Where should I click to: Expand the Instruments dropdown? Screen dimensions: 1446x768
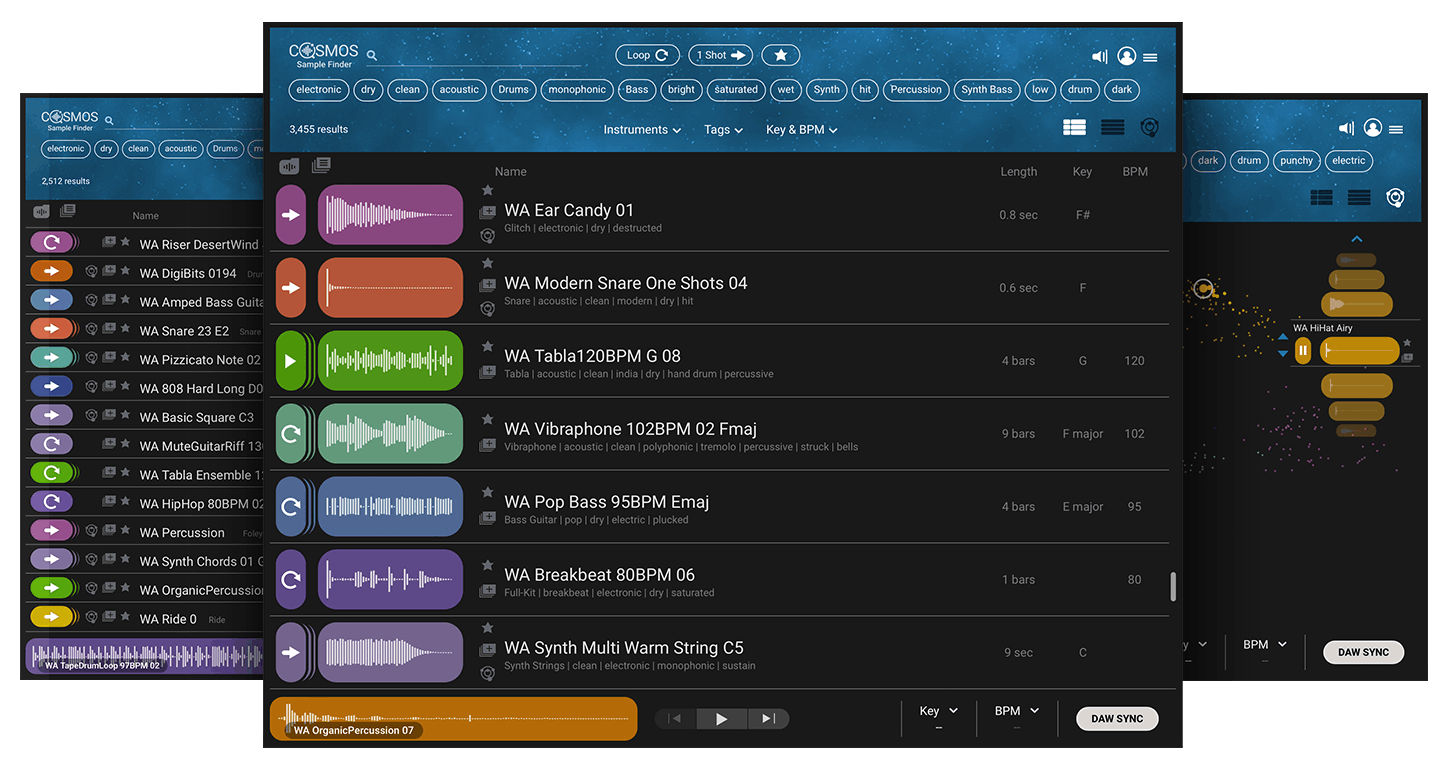pos(642,130)
